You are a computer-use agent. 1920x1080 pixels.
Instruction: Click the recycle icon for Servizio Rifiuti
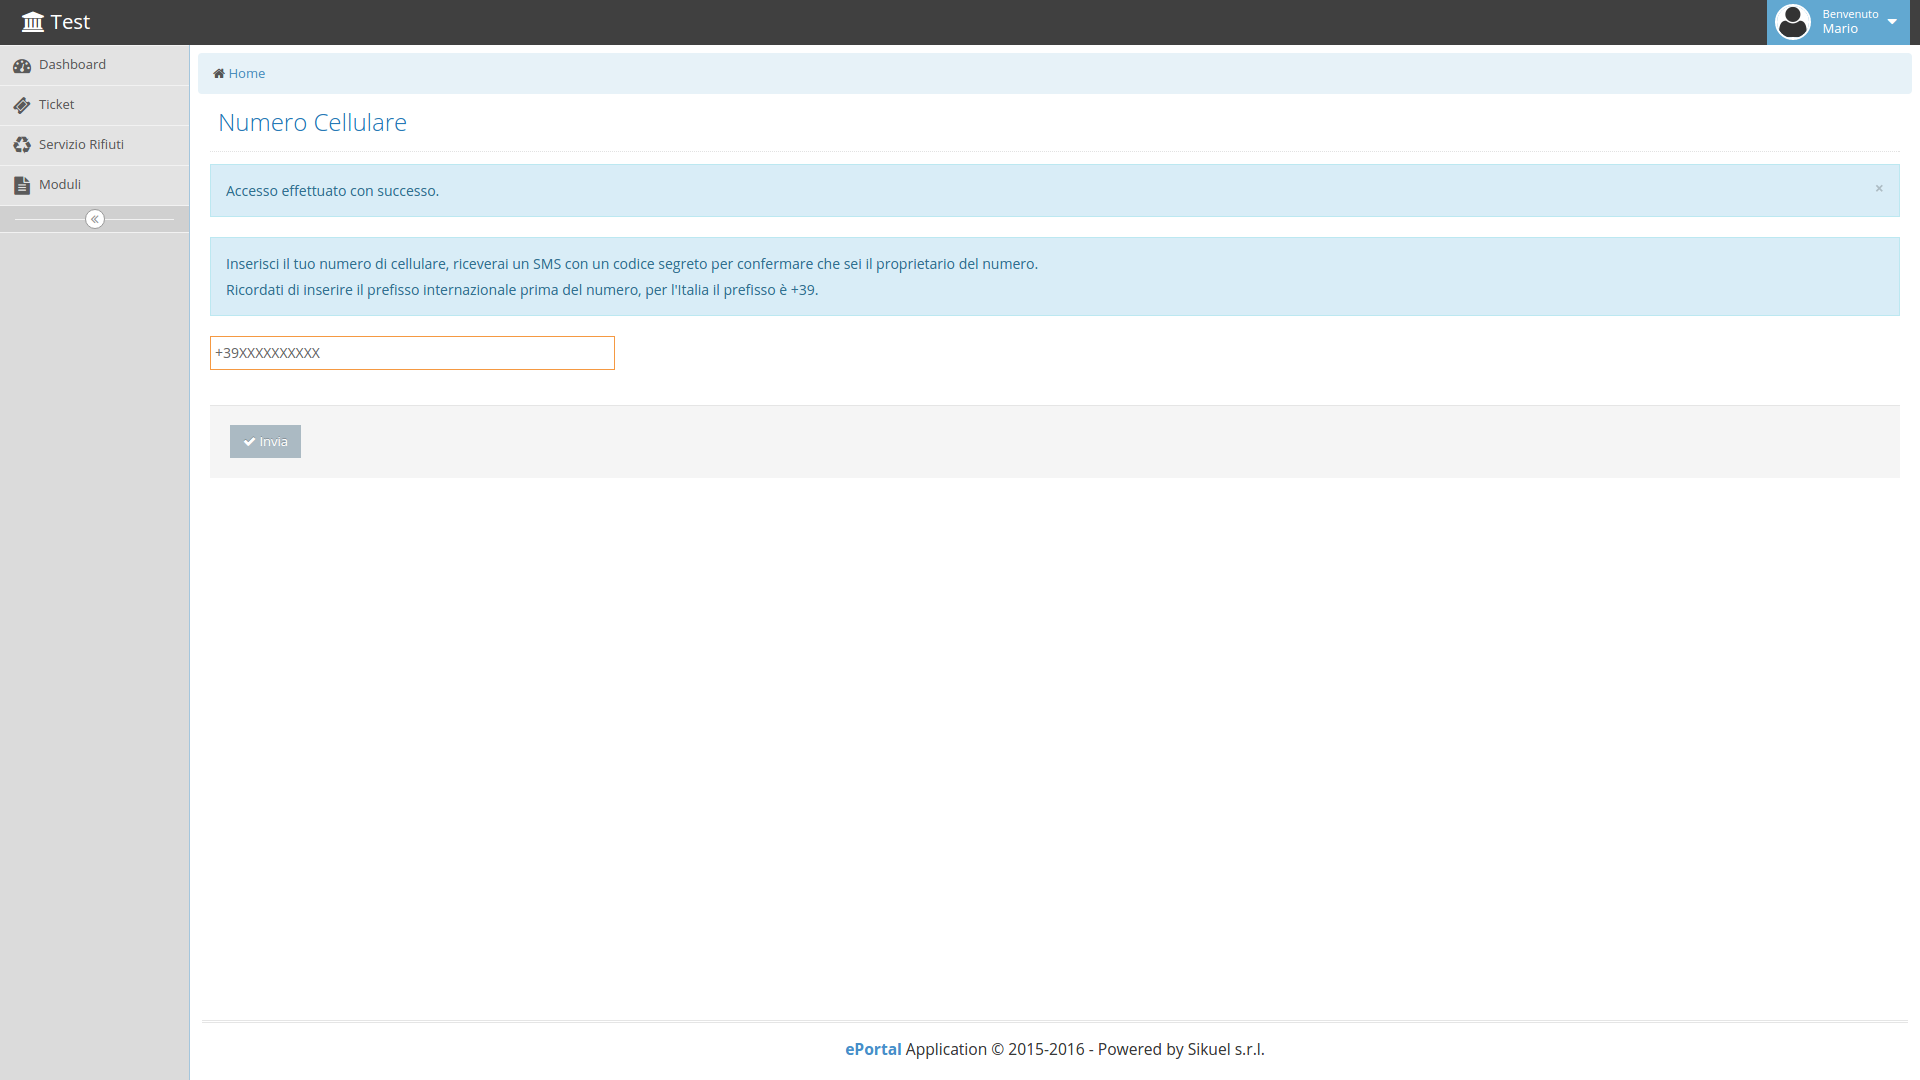(x=22, y=145)
